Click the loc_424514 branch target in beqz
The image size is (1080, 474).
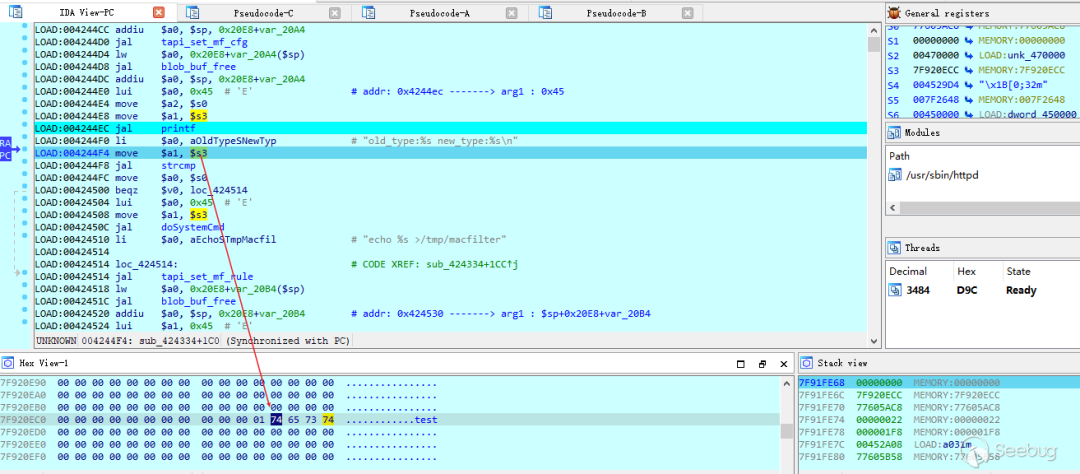click(221, 189)
